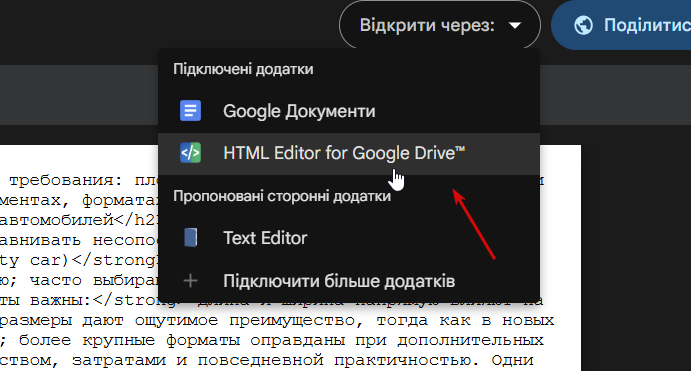This screenshot has width=691, height=371.
Task: Select the Text Editor suggested app
Action: (x=349, y=238)
